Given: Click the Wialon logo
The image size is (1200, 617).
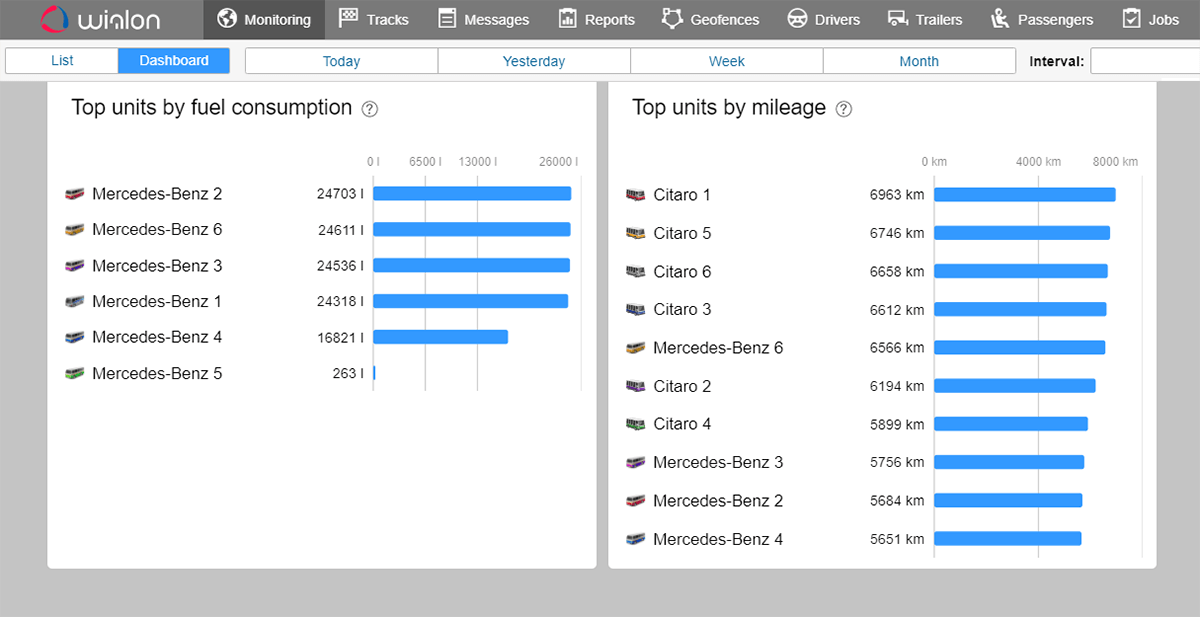Looking at the screenshot, I should [x=100, y=20].
